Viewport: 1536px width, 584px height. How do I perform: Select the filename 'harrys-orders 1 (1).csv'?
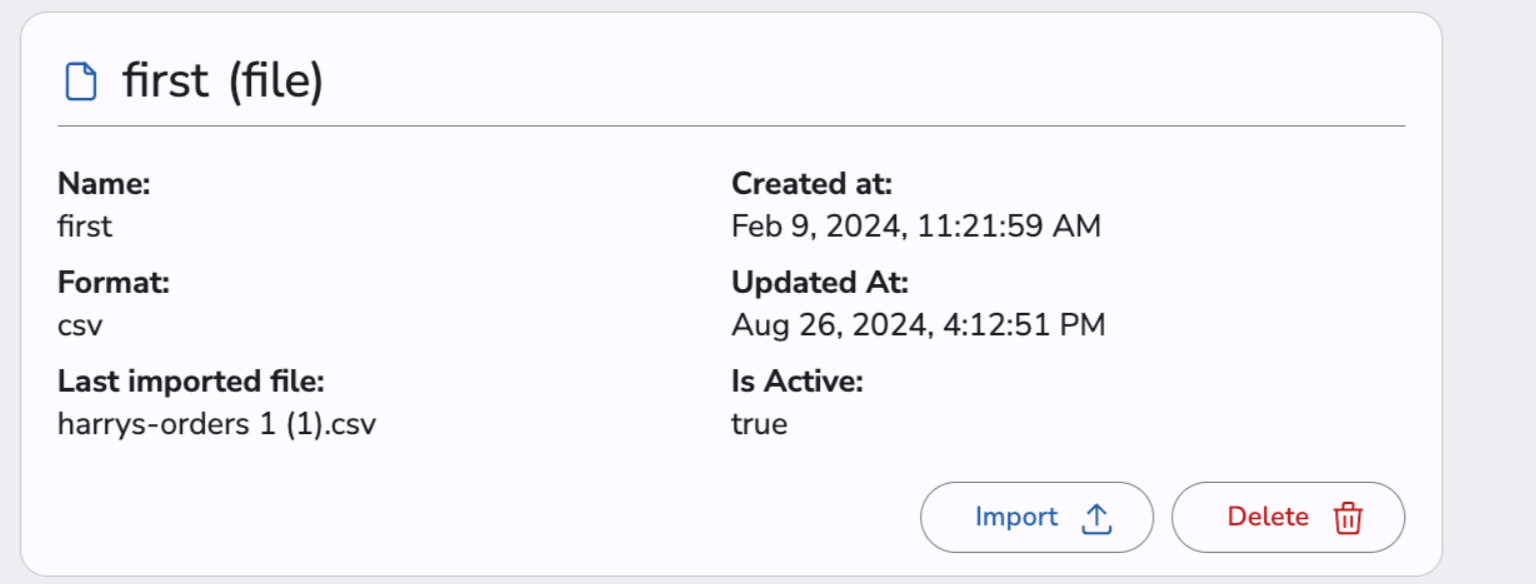pos(217,424)
